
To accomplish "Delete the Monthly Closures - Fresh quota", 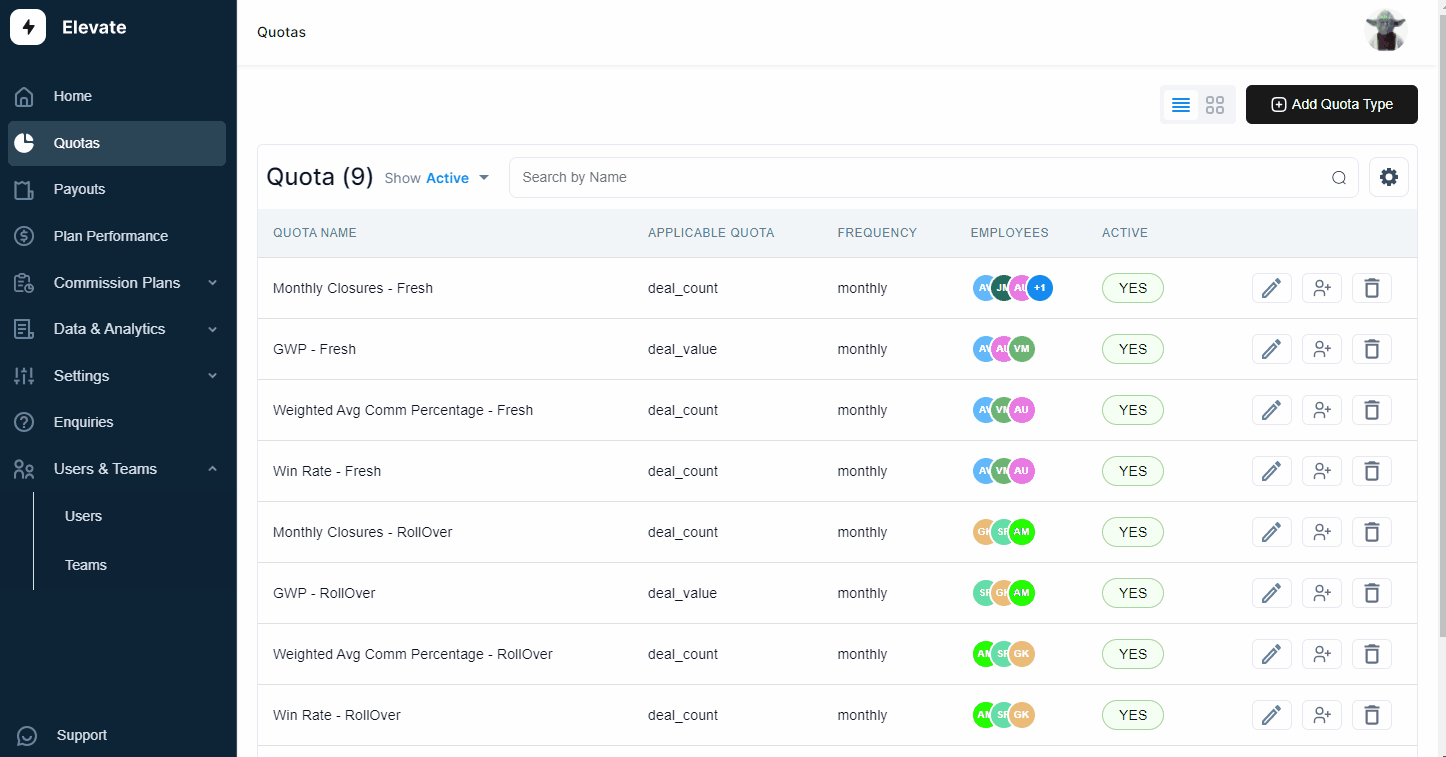I will (x=1372, y=288).
